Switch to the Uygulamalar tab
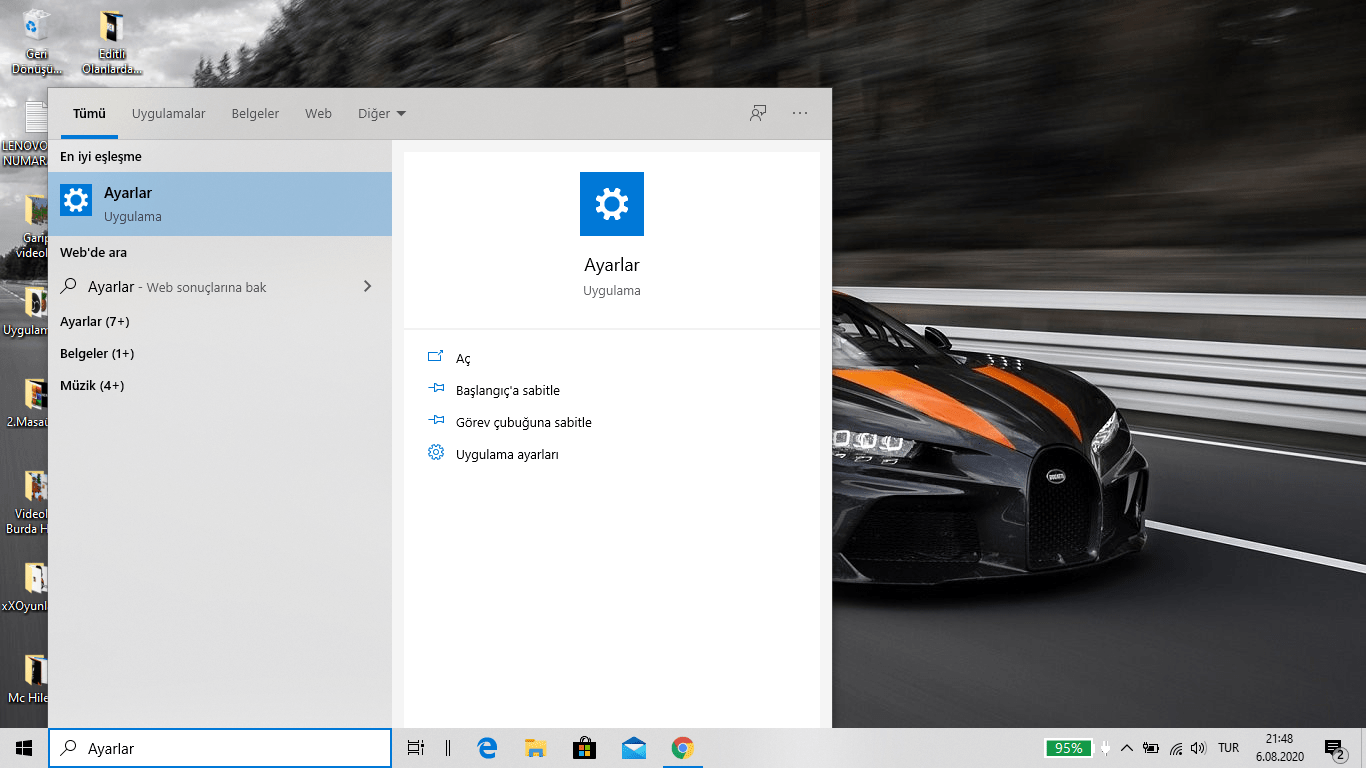1366x768 pixels. pos(169,114)
